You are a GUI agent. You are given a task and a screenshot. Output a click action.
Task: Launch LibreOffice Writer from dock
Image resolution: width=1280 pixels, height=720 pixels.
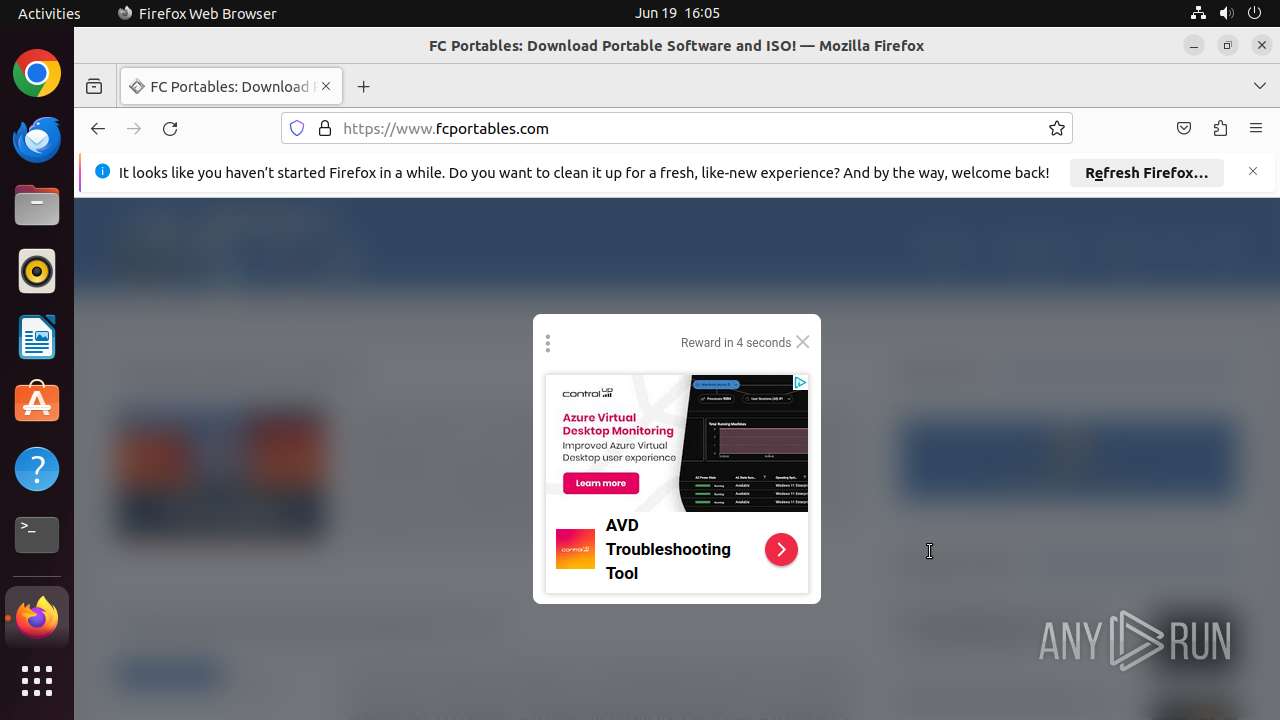click(37, 337)
